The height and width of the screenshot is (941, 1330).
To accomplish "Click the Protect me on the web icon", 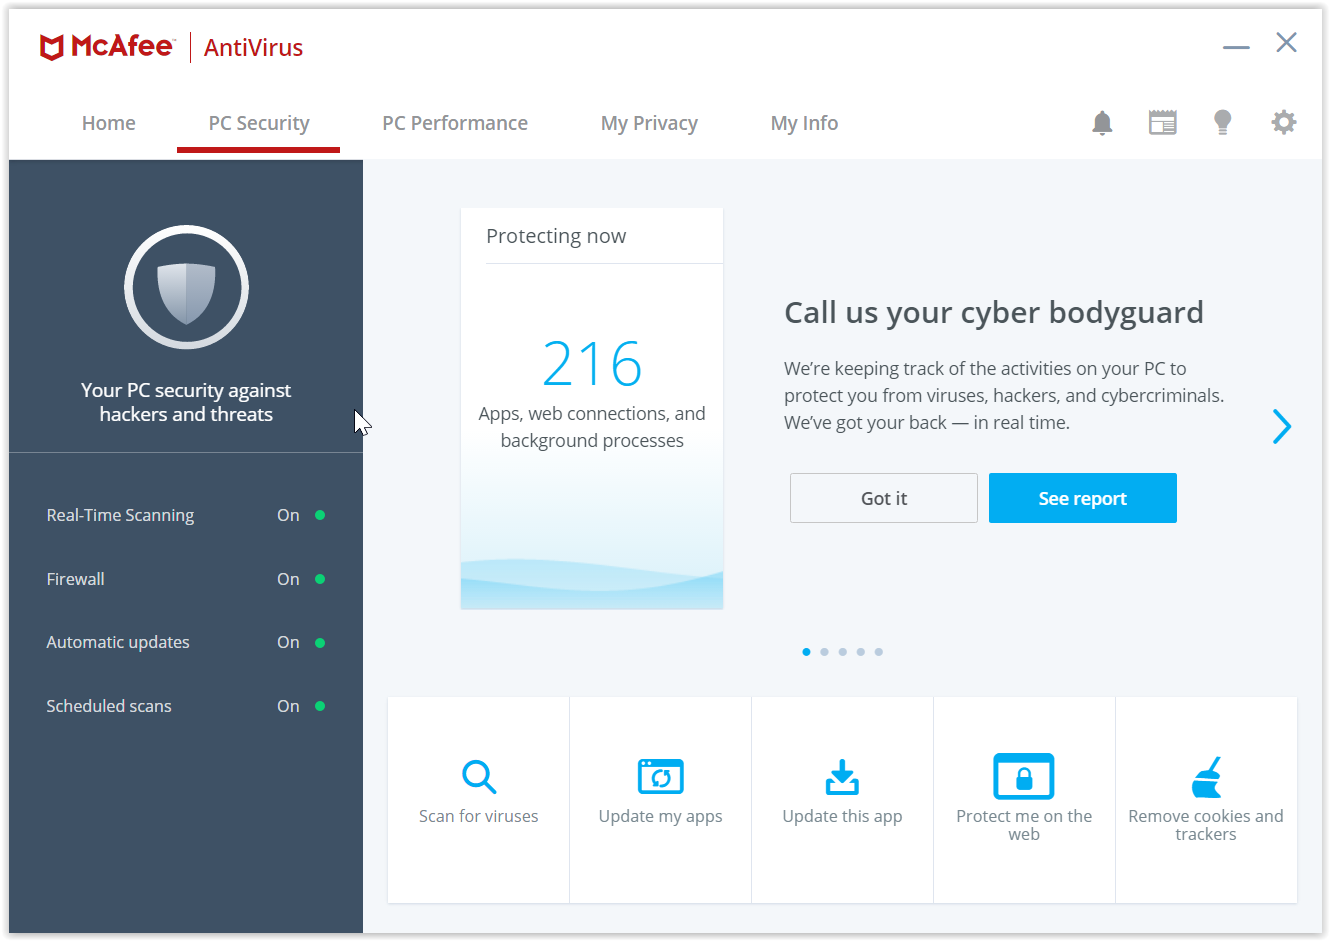I will pyautogui.click(x=1024, y=776).
